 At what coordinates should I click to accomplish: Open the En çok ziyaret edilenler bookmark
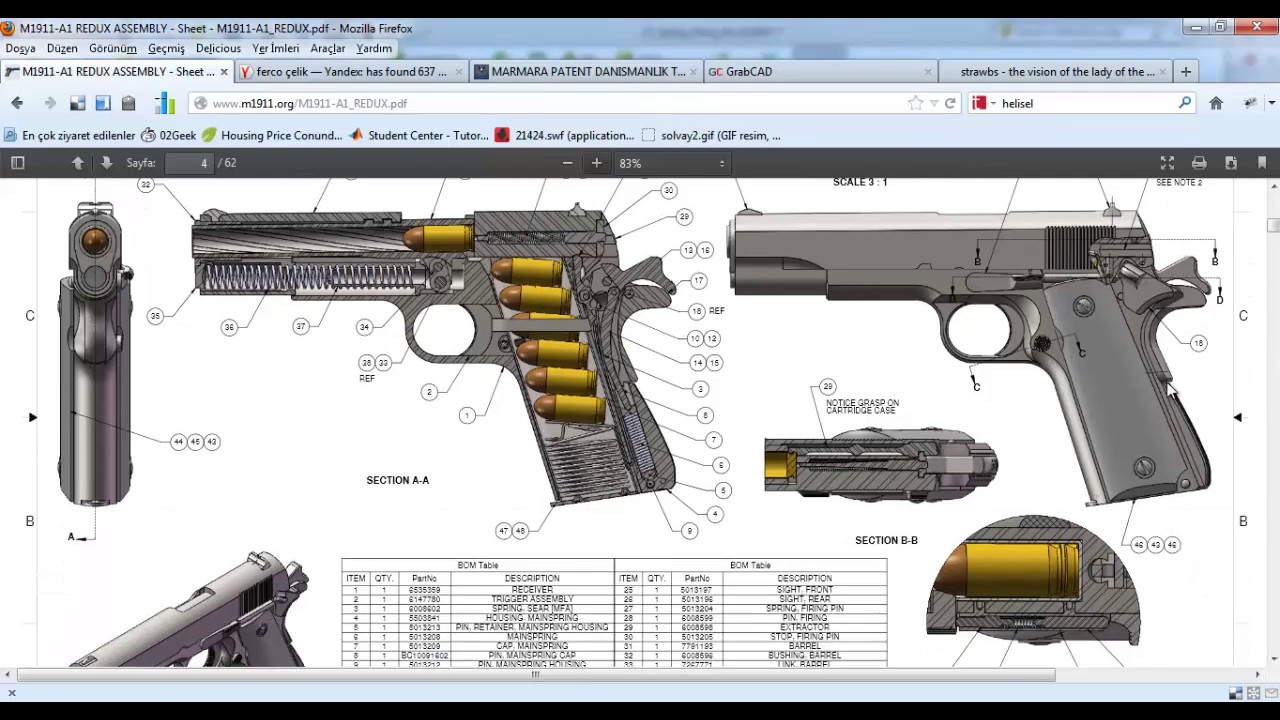click(69, 135)
